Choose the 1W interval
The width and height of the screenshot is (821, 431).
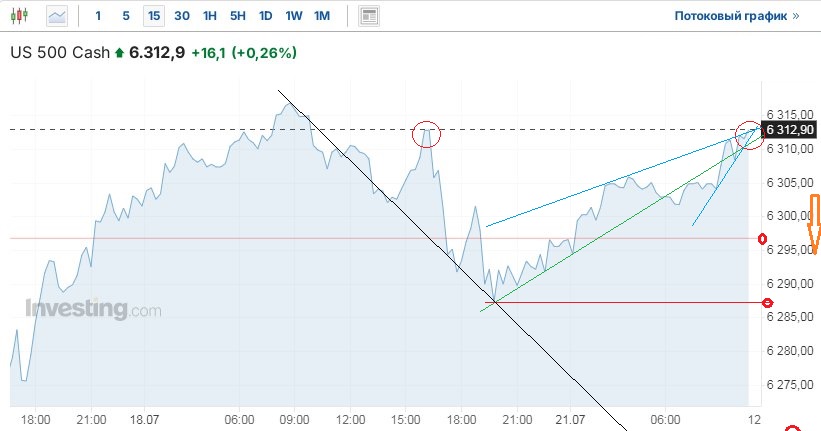293,16
